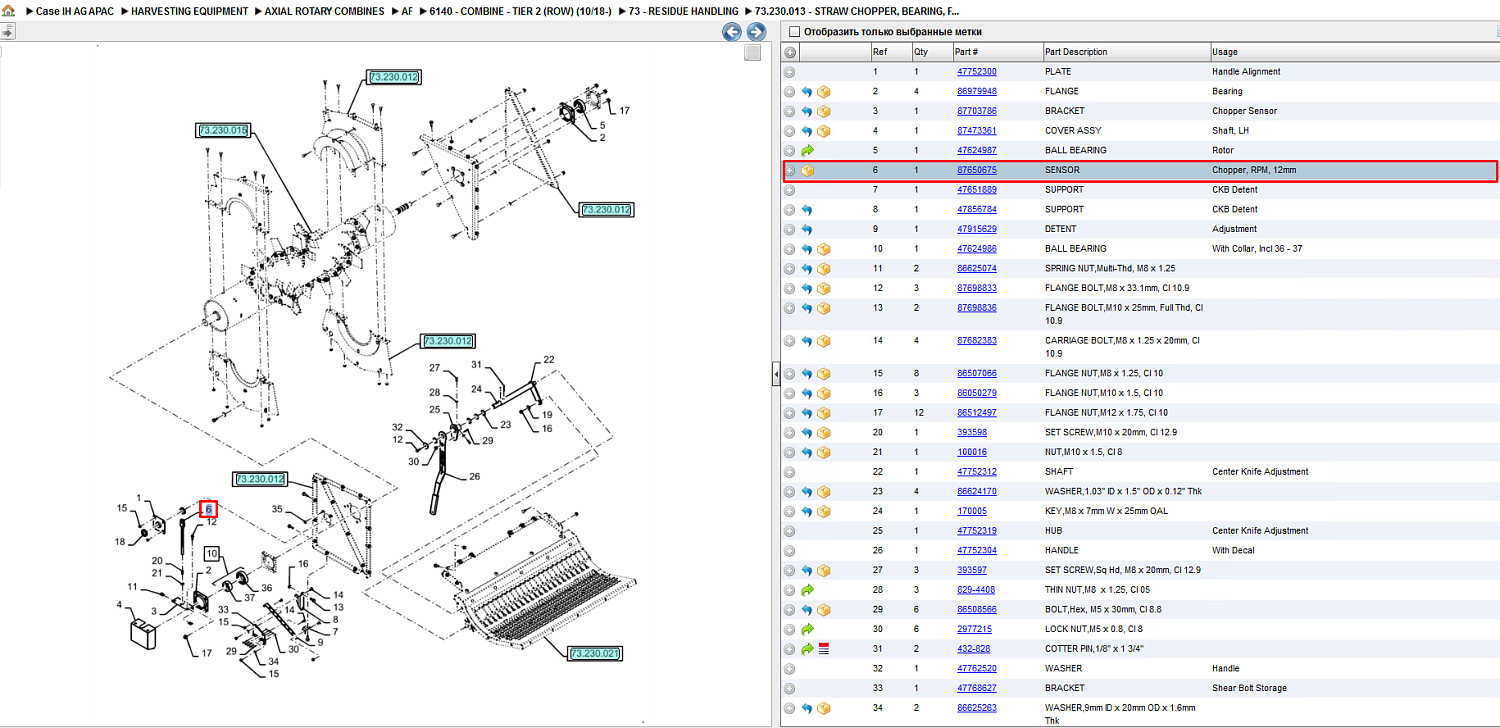Open part number 86979948 link
This screenshot has width=1500, height=728.
(976, 92)
